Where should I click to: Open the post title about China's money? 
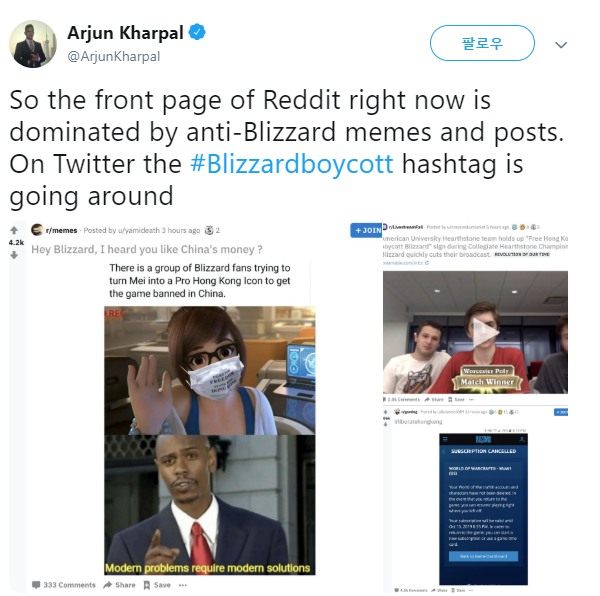pos(147,249)
